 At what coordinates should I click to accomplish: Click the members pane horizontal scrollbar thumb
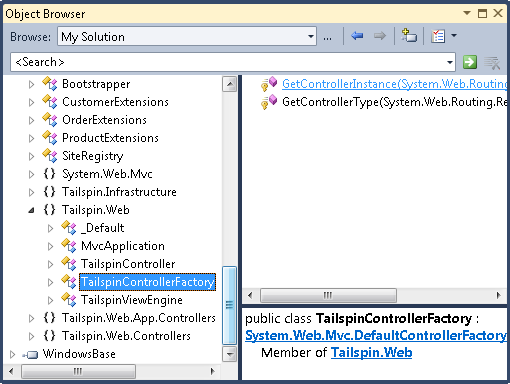point(328,295)
